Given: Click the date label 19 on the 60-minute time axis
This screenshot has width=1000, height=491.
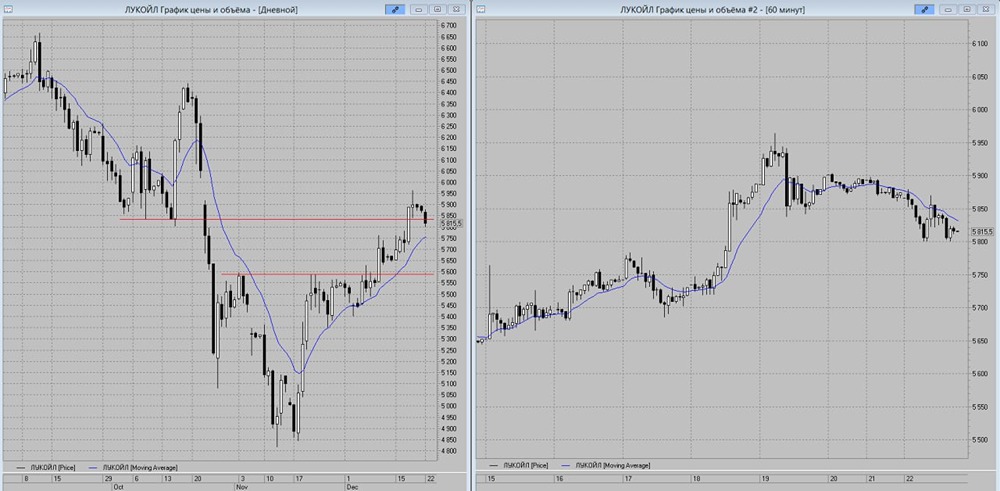Looking at the screenshot, I should click(x=765, y=478).
